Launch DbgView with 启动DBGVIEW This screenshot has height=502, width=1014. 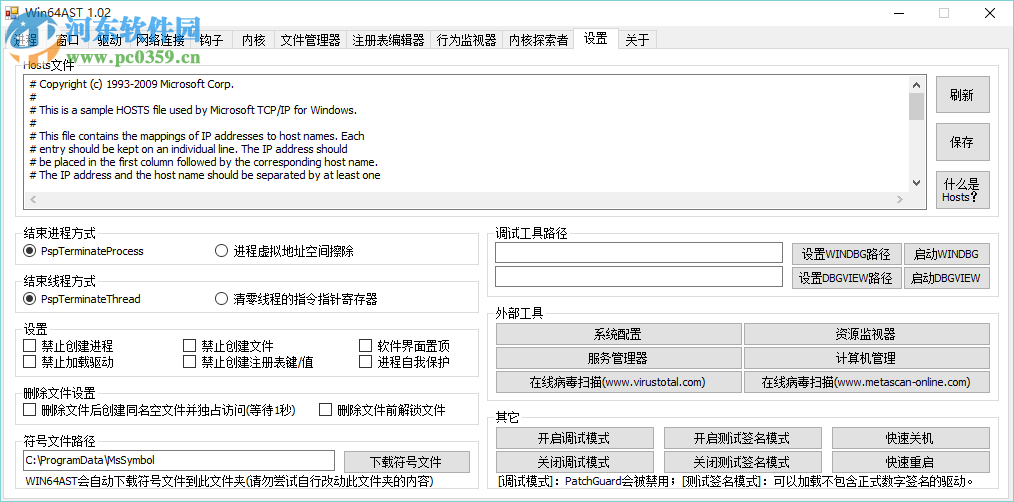[947, 278]
